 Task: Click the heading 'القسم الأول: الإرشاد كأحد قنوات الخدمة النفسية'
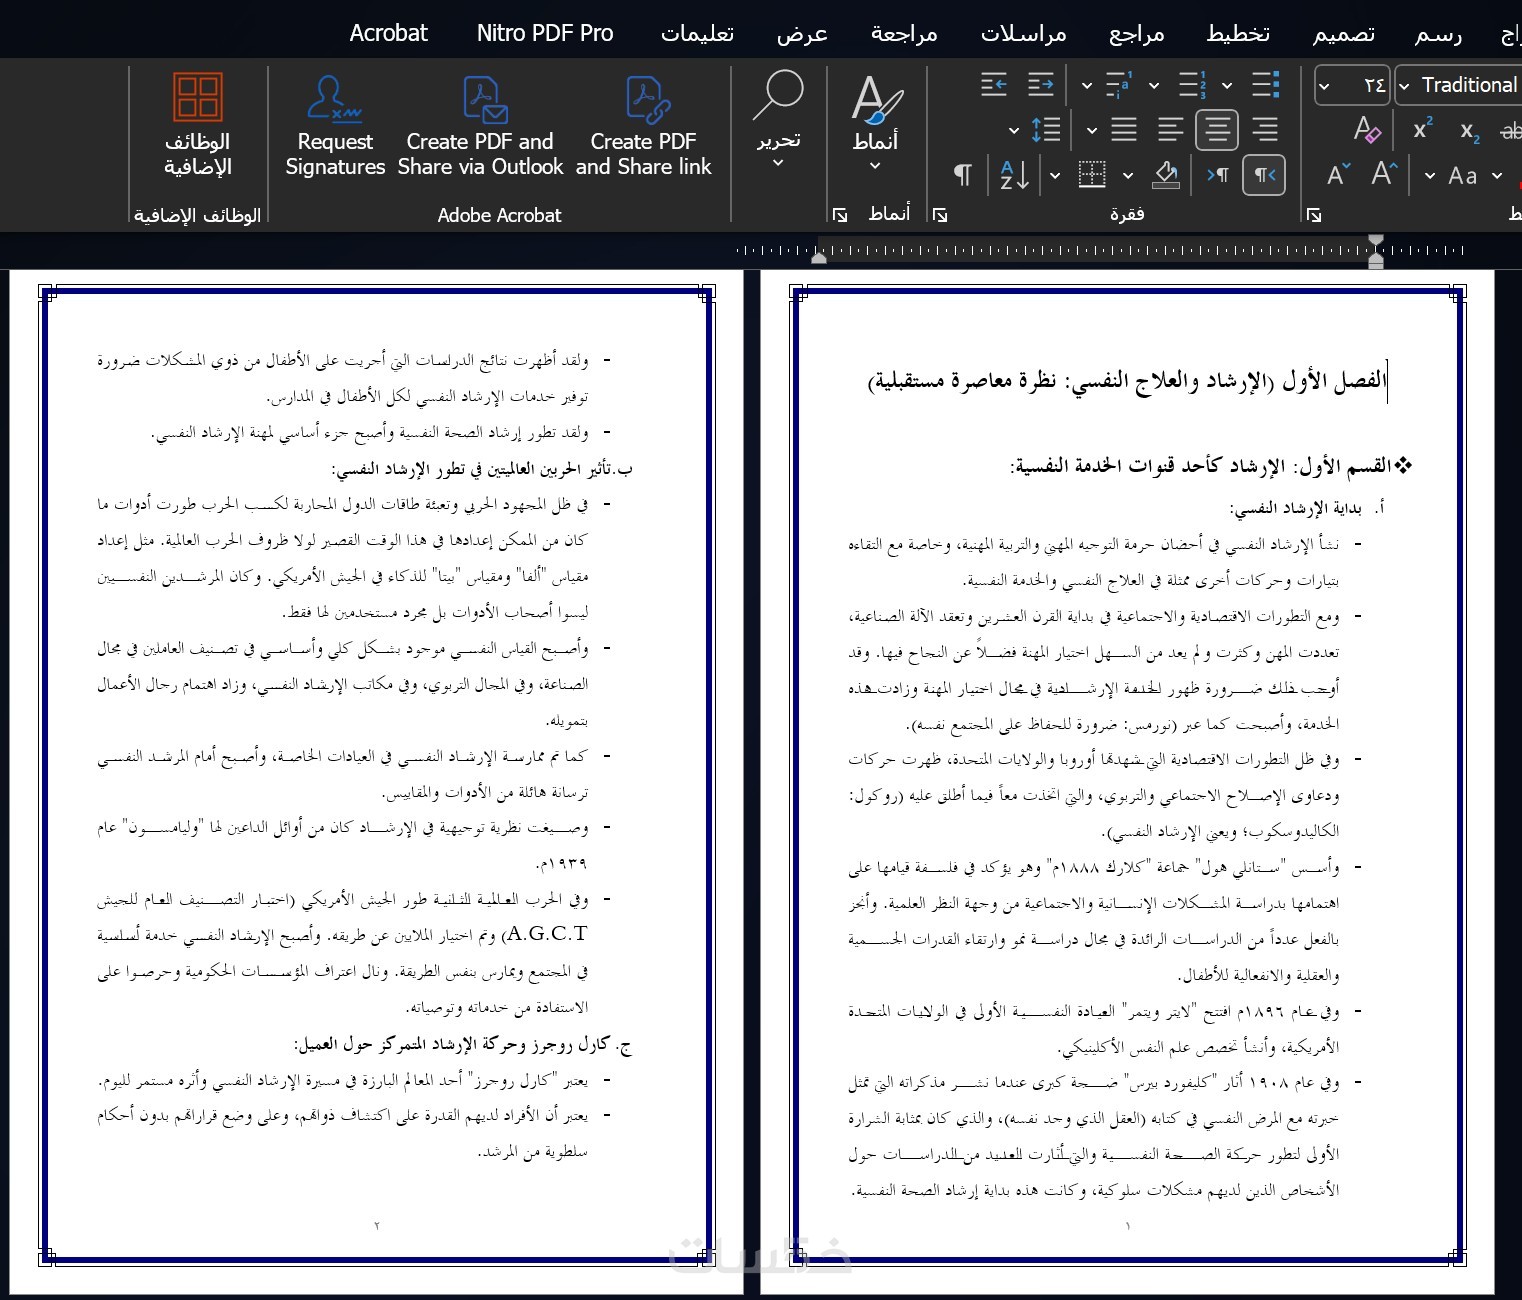click(1201, 466)
